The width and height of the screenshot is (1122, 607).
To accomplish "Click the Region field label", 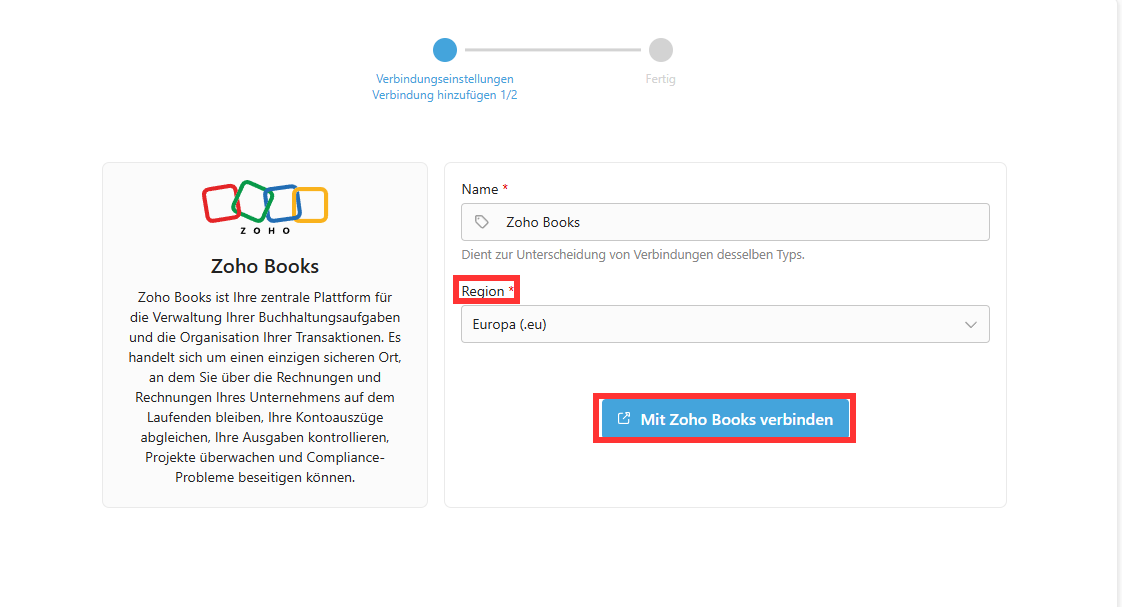I will (483, 291).
